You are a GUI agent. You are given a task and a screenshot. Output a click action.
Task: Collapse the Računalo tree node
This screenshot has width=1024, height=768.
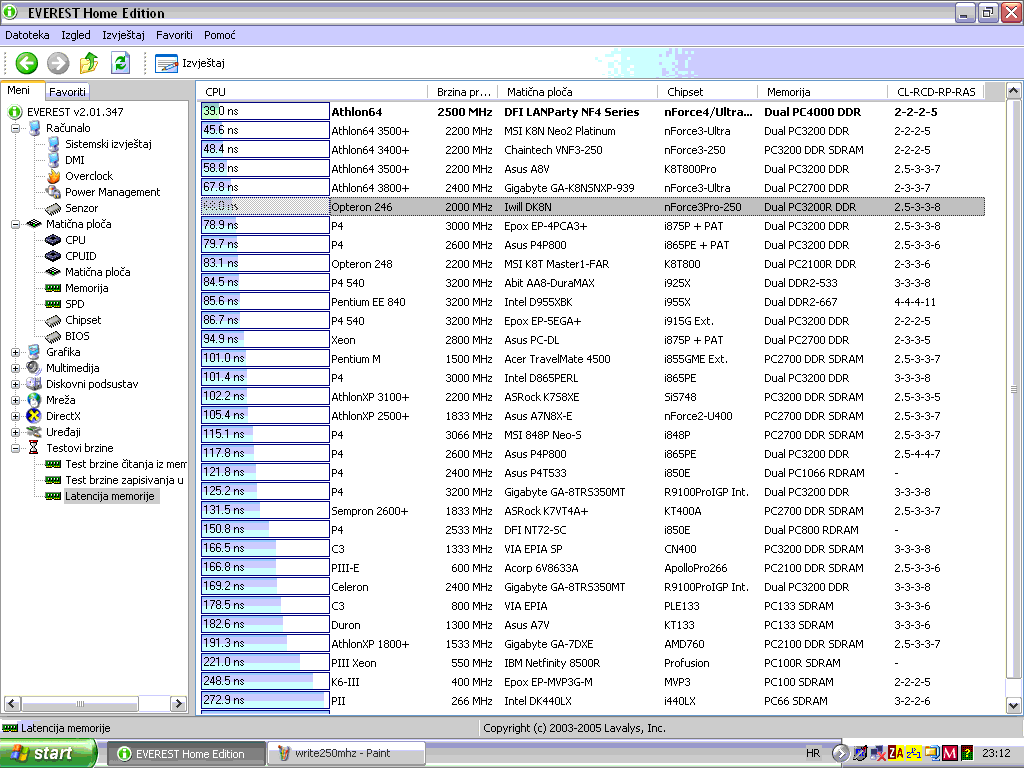(x=16, y=128)
